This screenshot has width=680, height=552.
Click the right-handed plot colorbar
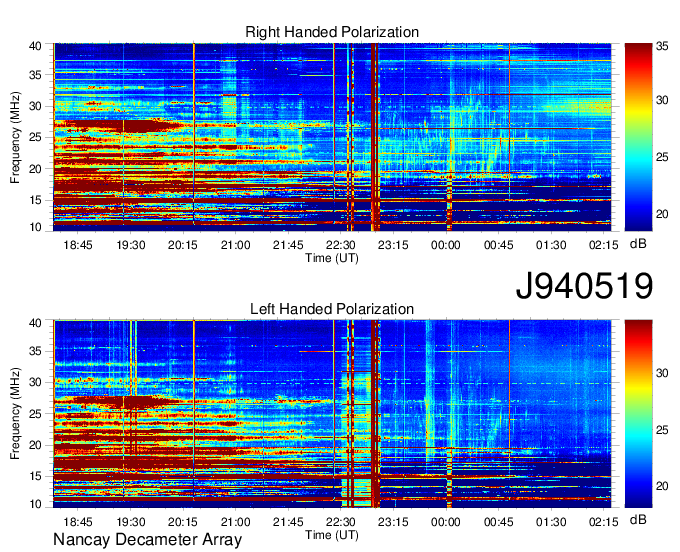(638, 137)
